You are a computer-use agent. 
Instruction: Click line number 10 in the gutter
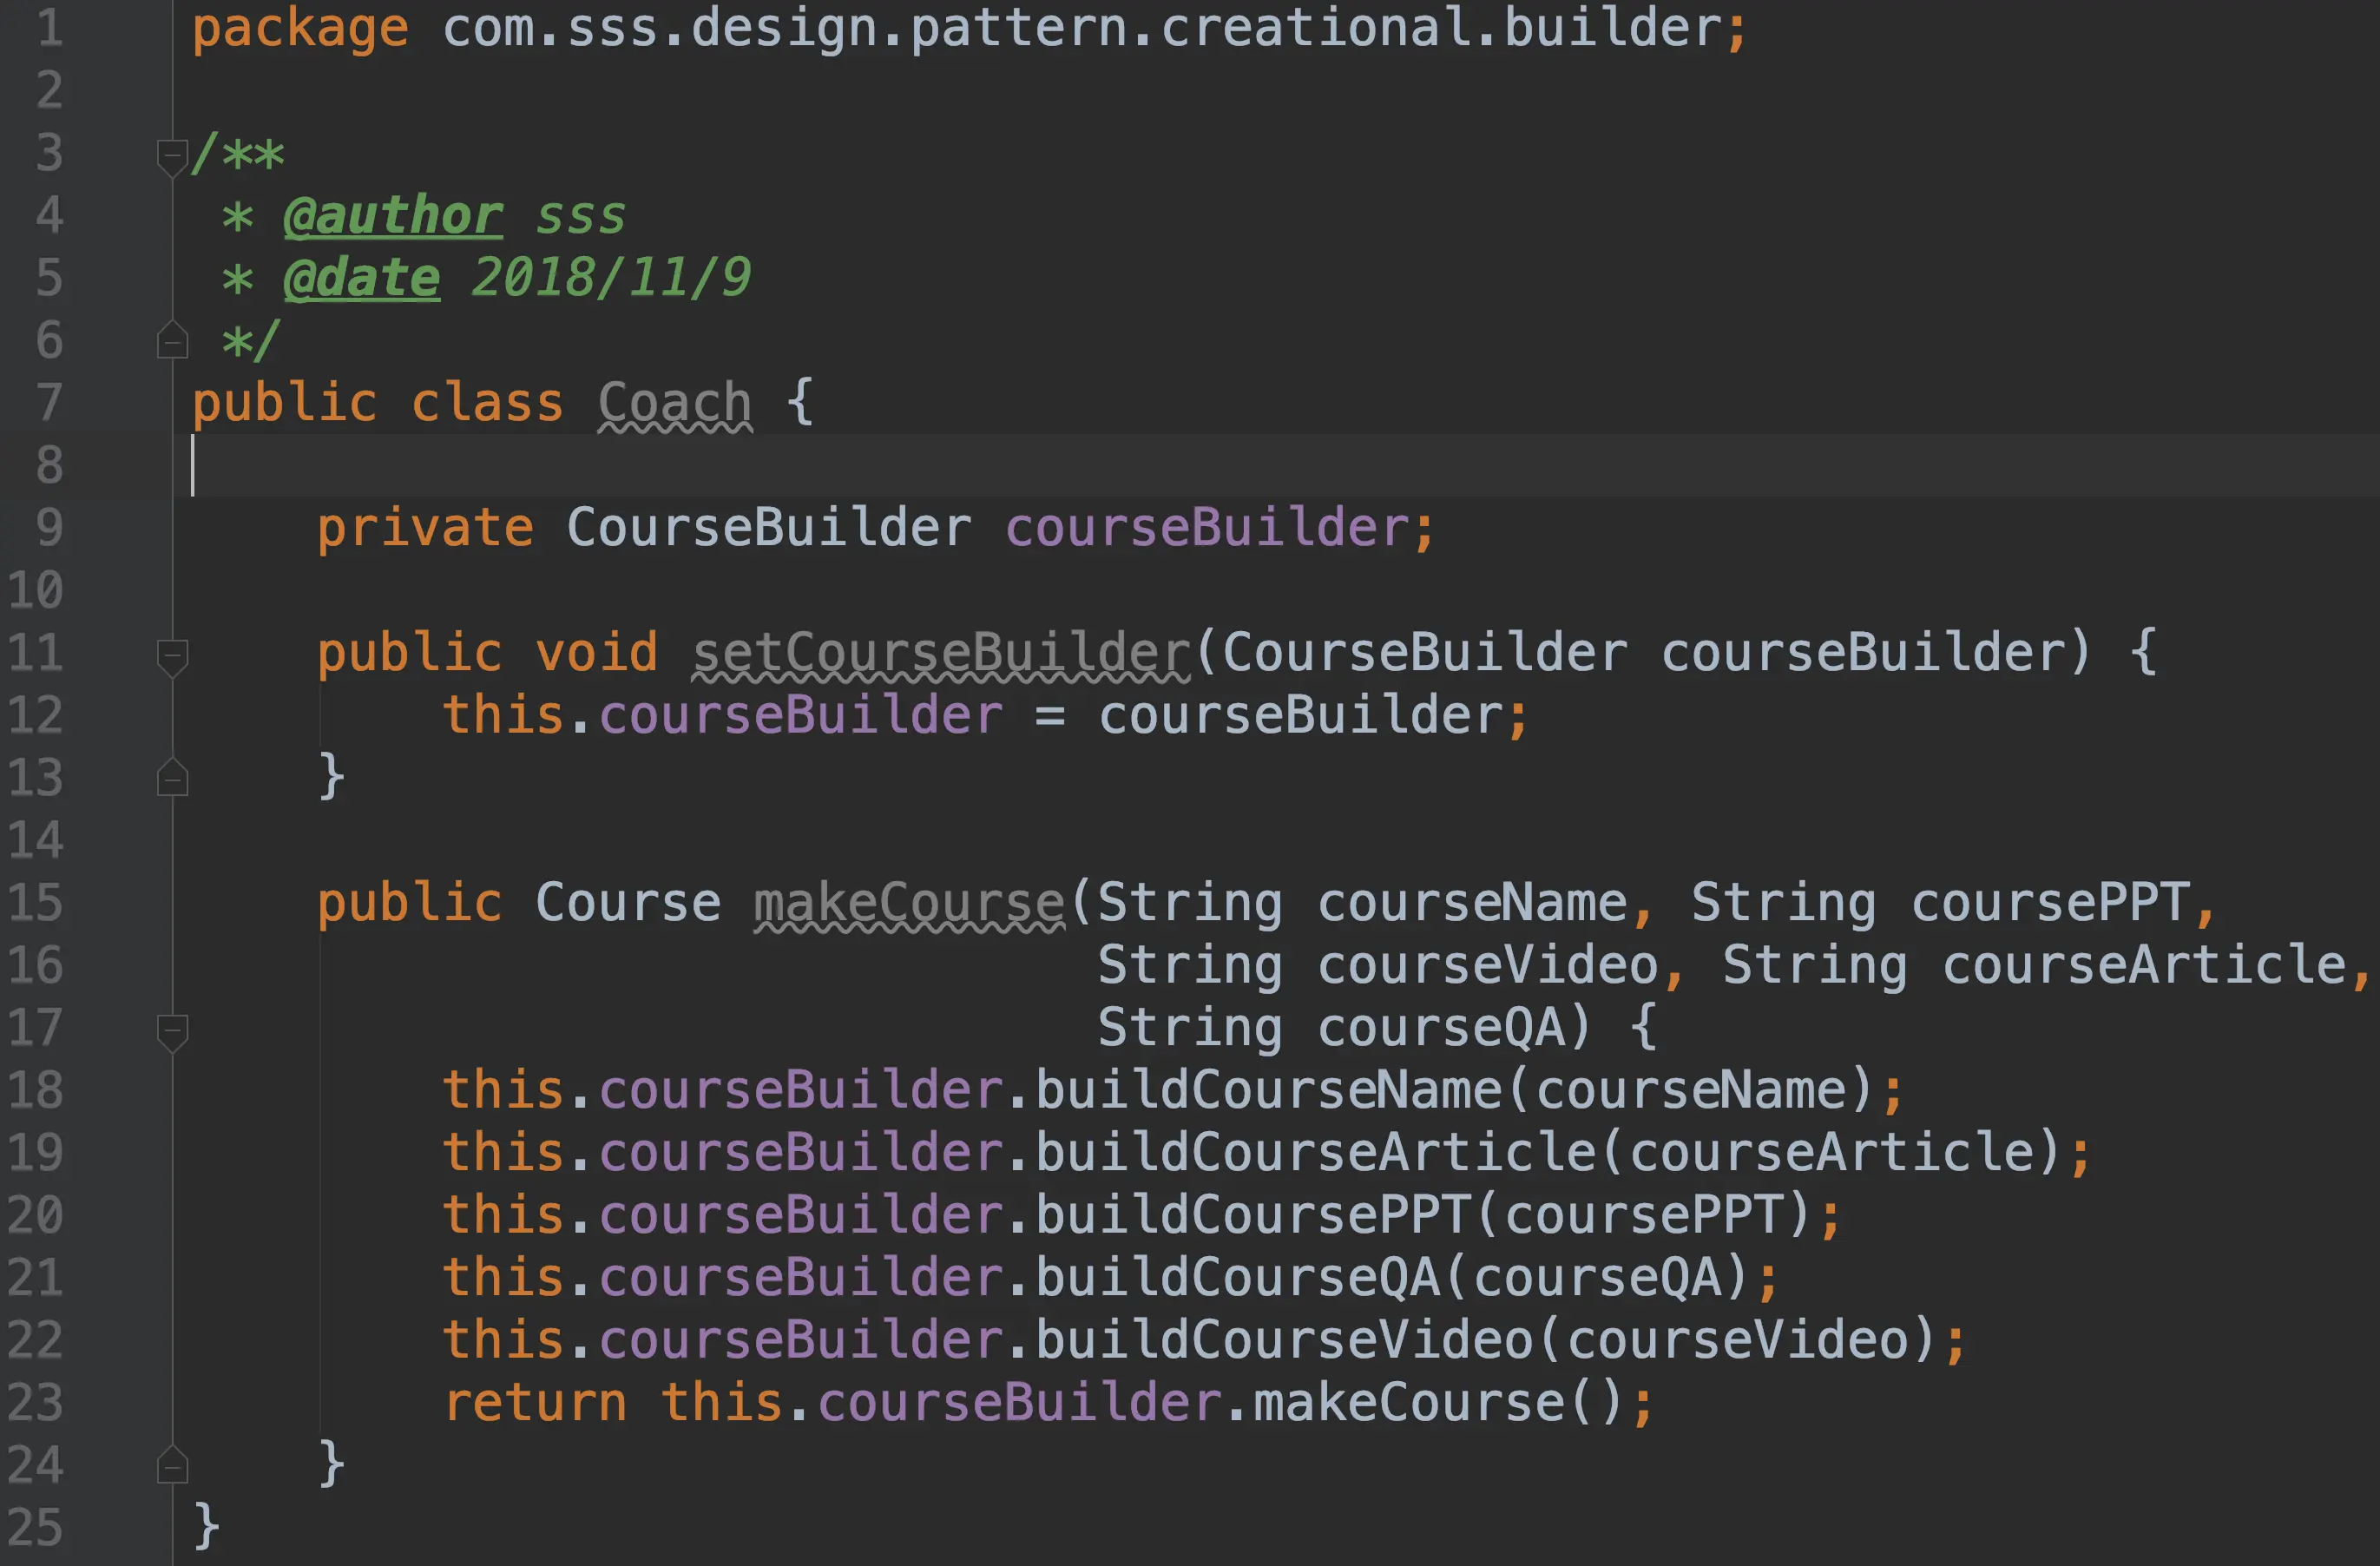click(x=36, y=590)
